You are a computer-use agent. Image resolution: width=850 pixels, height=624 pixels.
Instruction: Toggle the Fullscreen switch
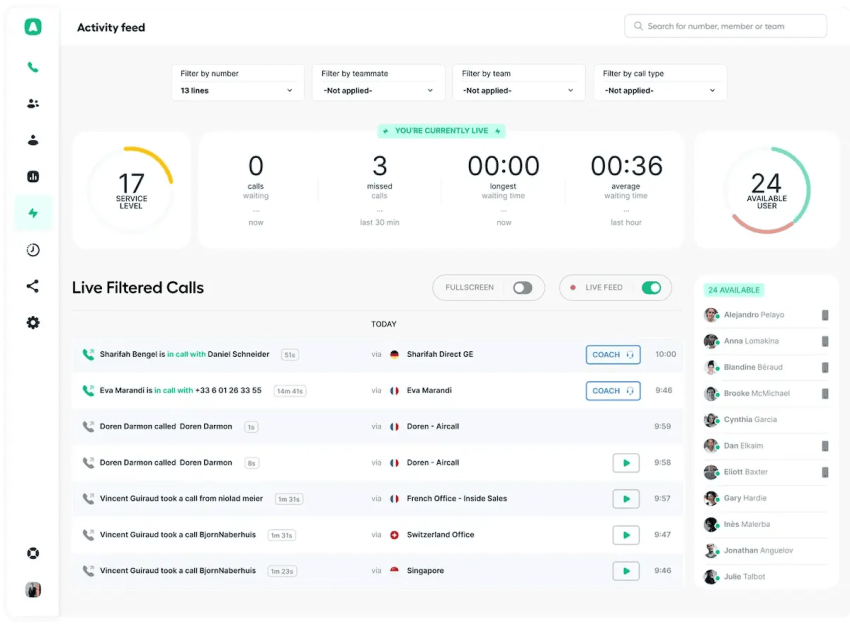pyautogui.click(x=523, y=287)
